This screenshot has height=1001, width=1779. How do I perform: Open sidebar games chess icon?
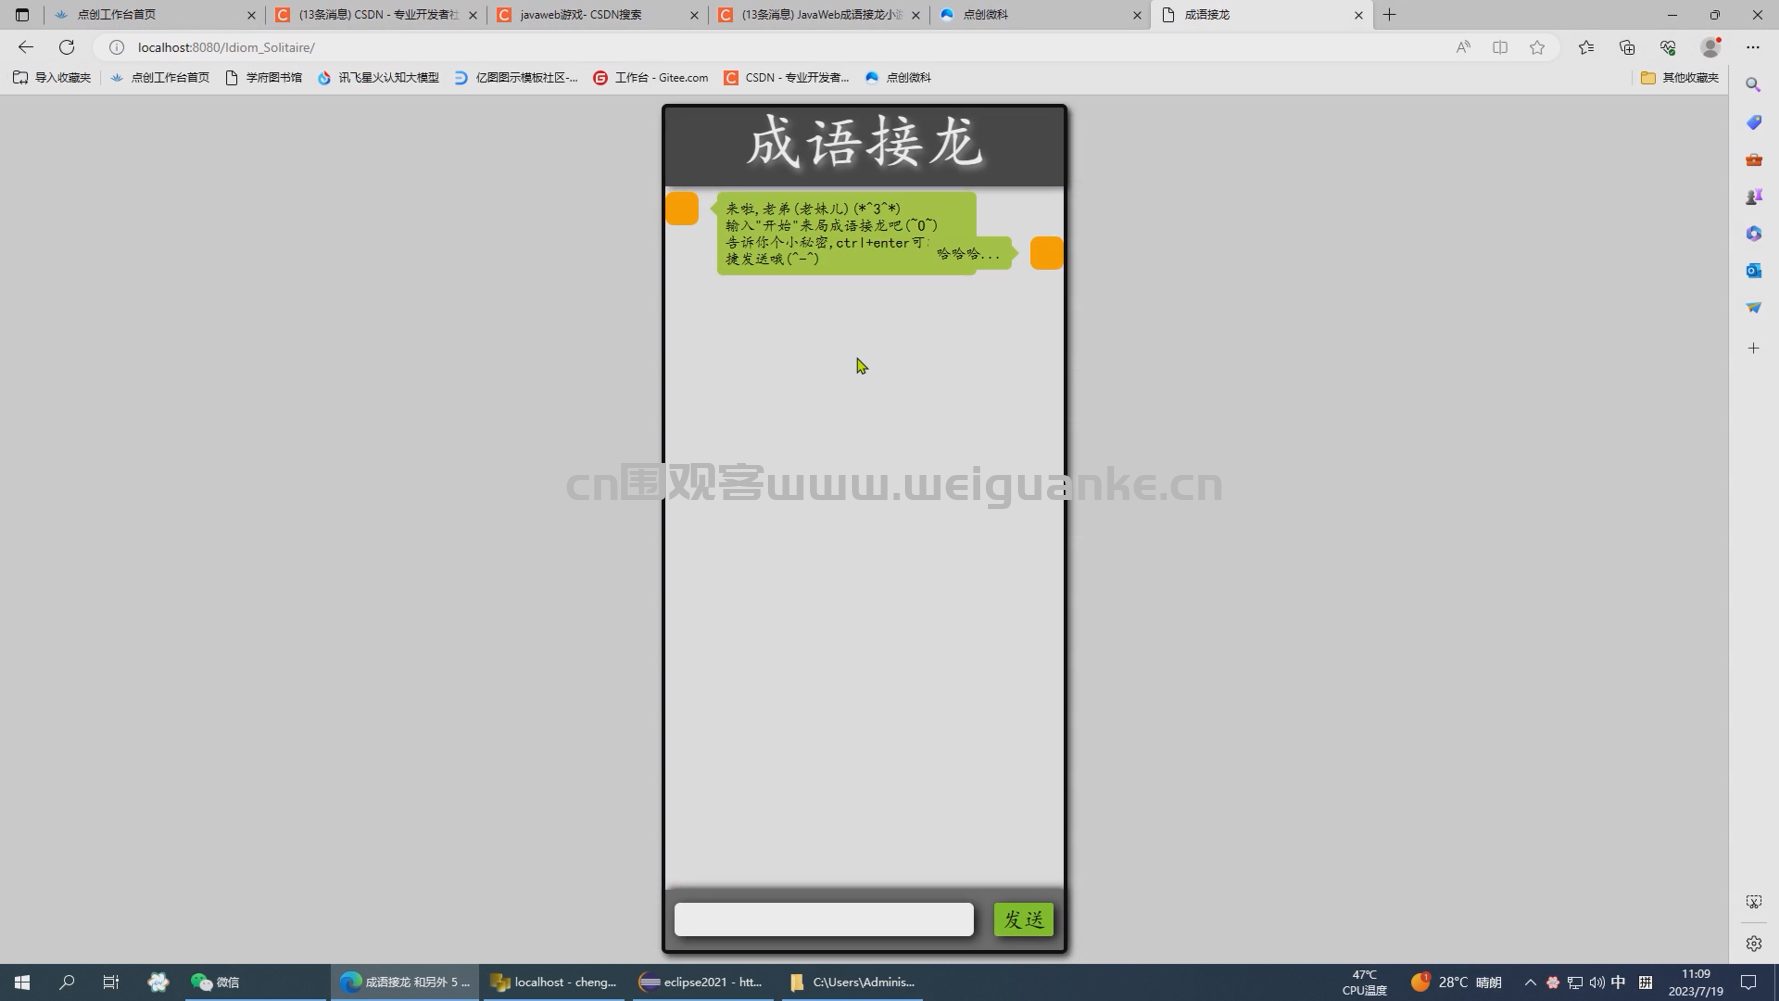click(1753, 196)
